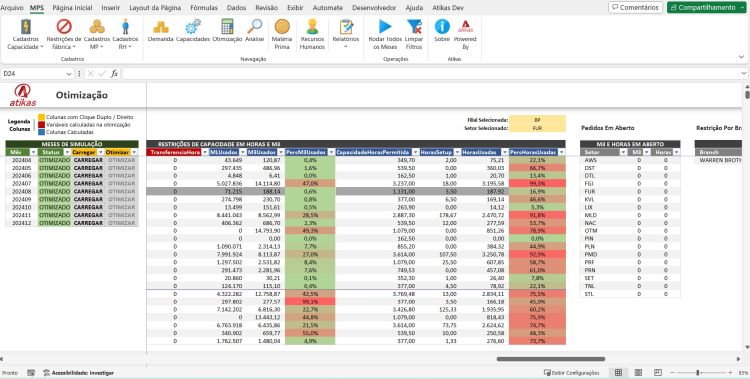Viewport: 750px width, 379px height.
Task: Open Setor column filter dropdown
Action: (623, 152)
